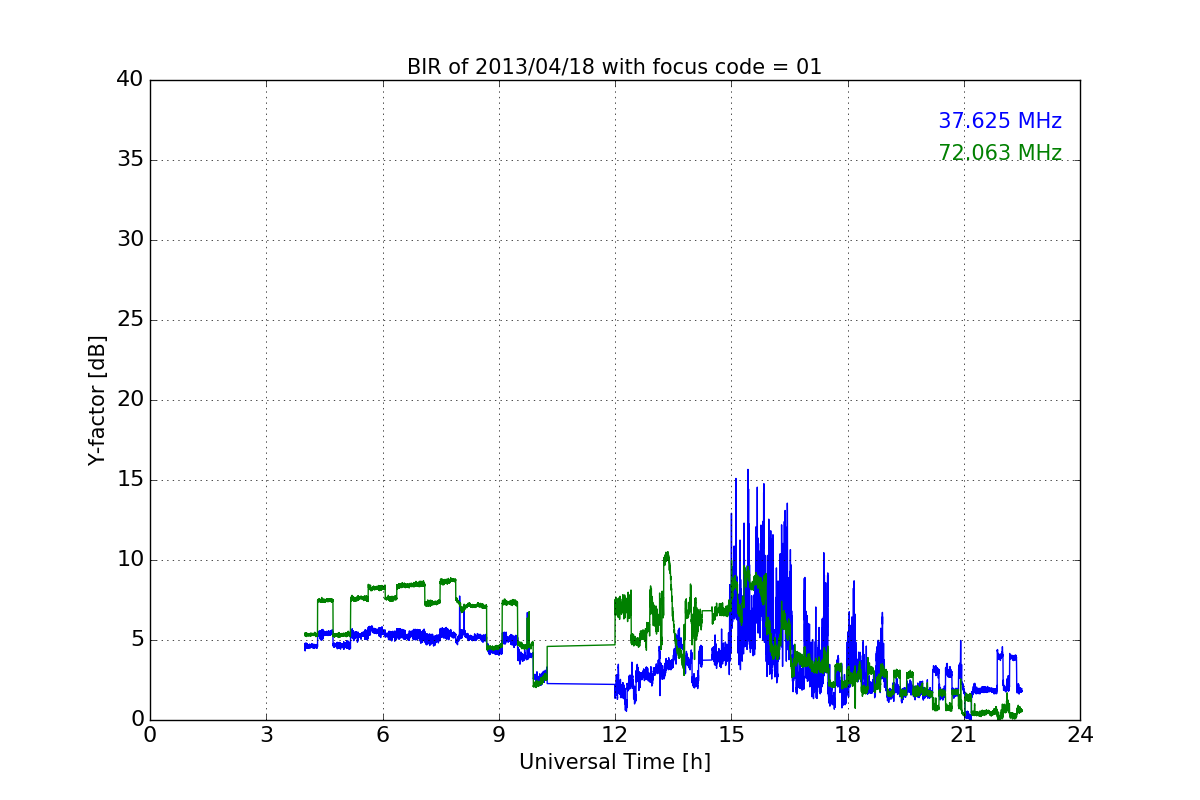Click the y-axis tick label 10

130,560
